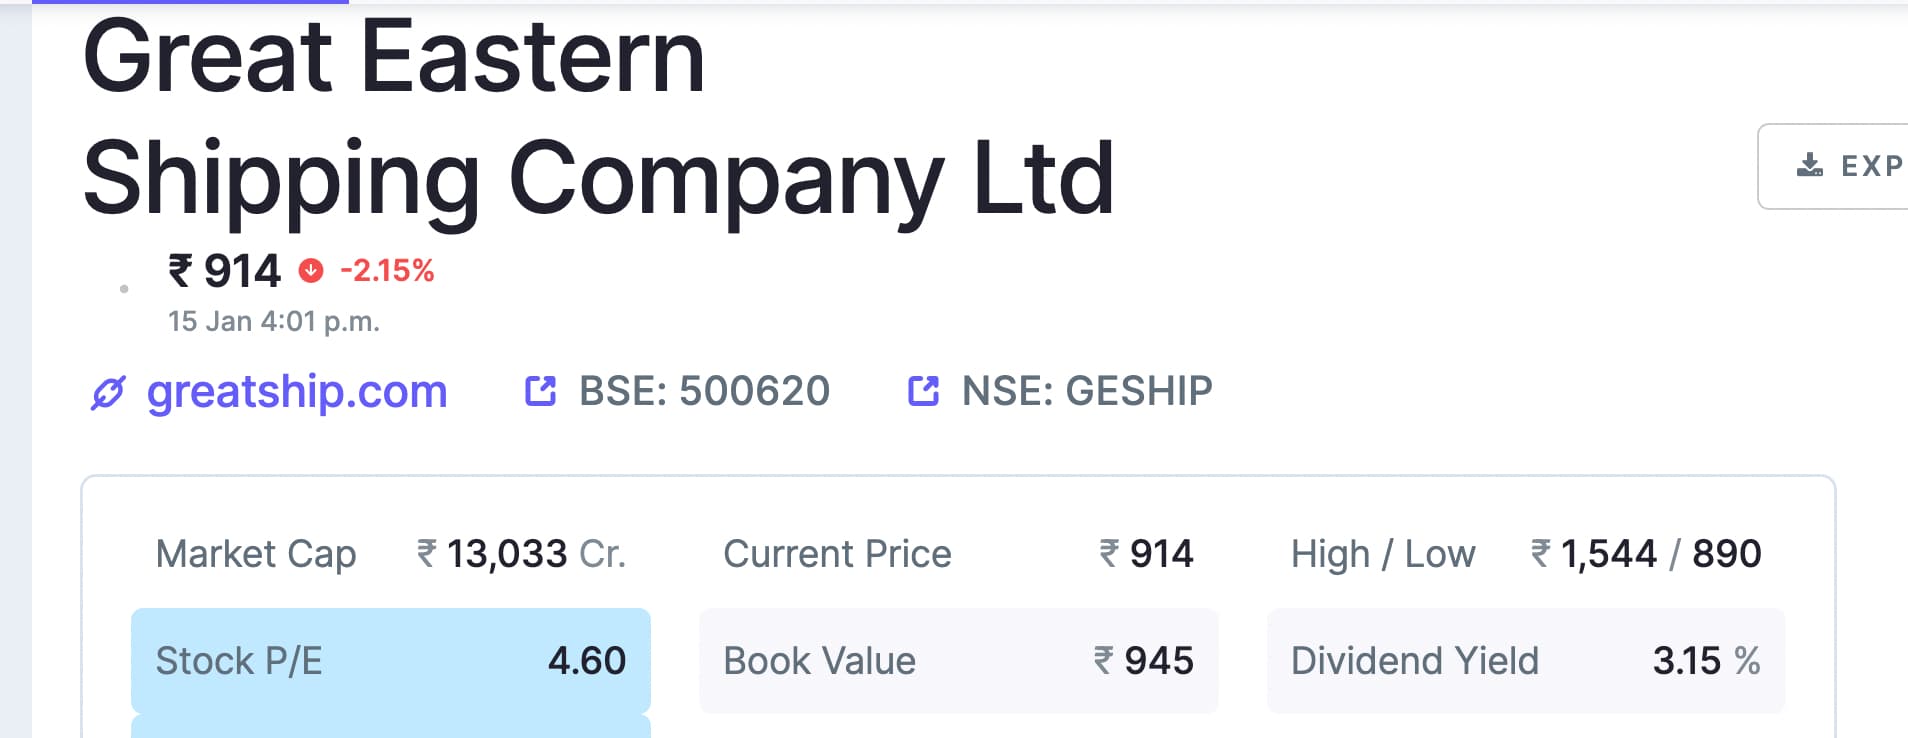The image size is (1908, 738).
Task: Click the Great Eastern Shipping Company heading
Action: click(x=598, y=117)
